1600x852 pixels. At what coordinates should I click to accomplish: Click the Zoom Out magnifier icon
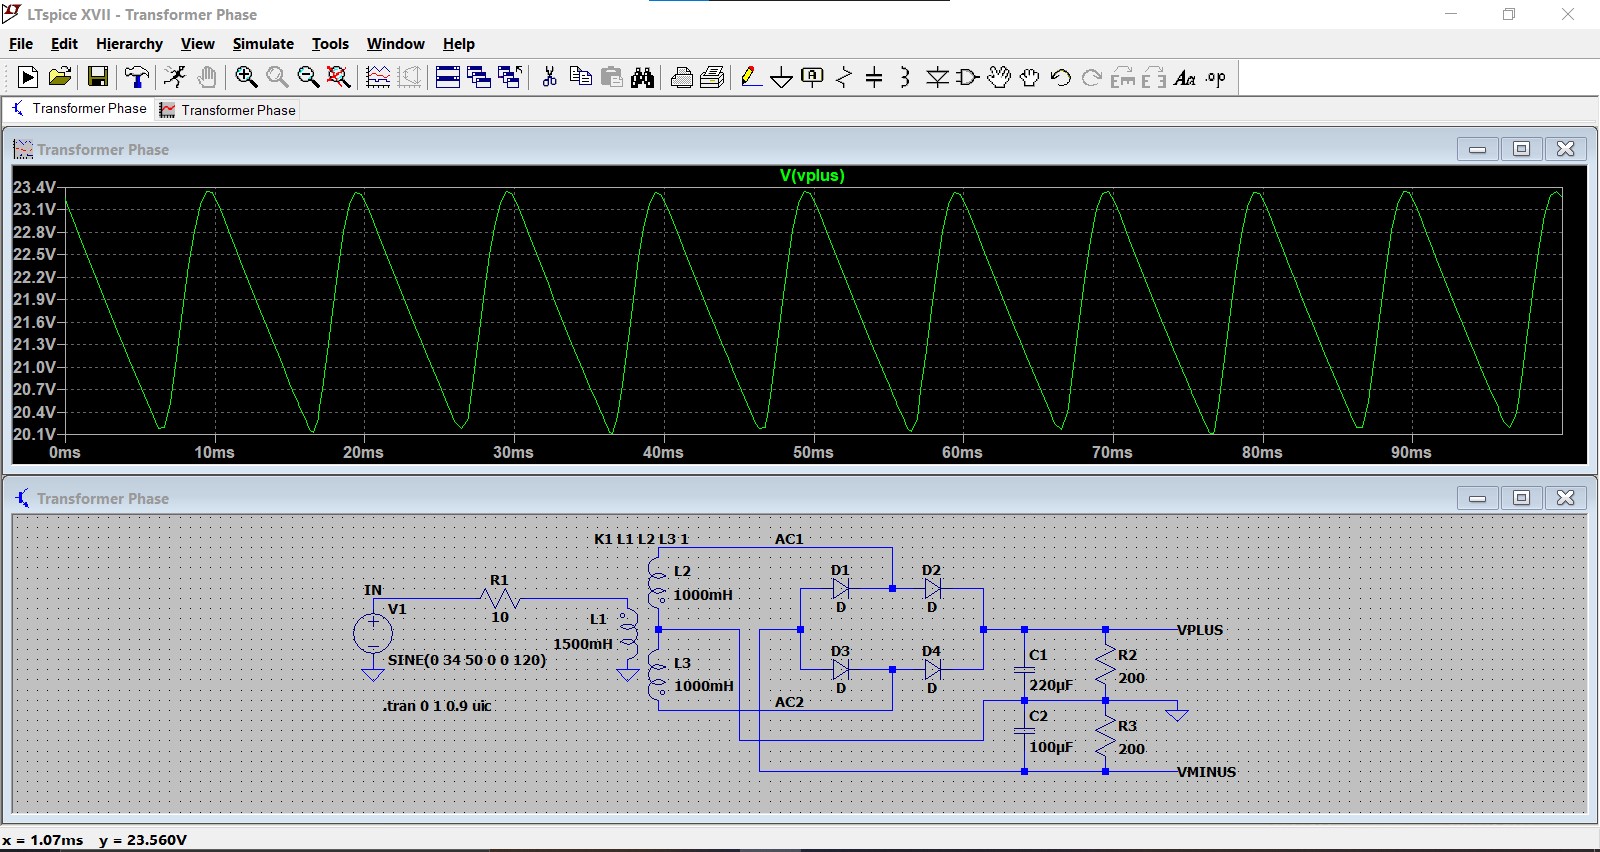pyautogui.click(x=308, y=77)
